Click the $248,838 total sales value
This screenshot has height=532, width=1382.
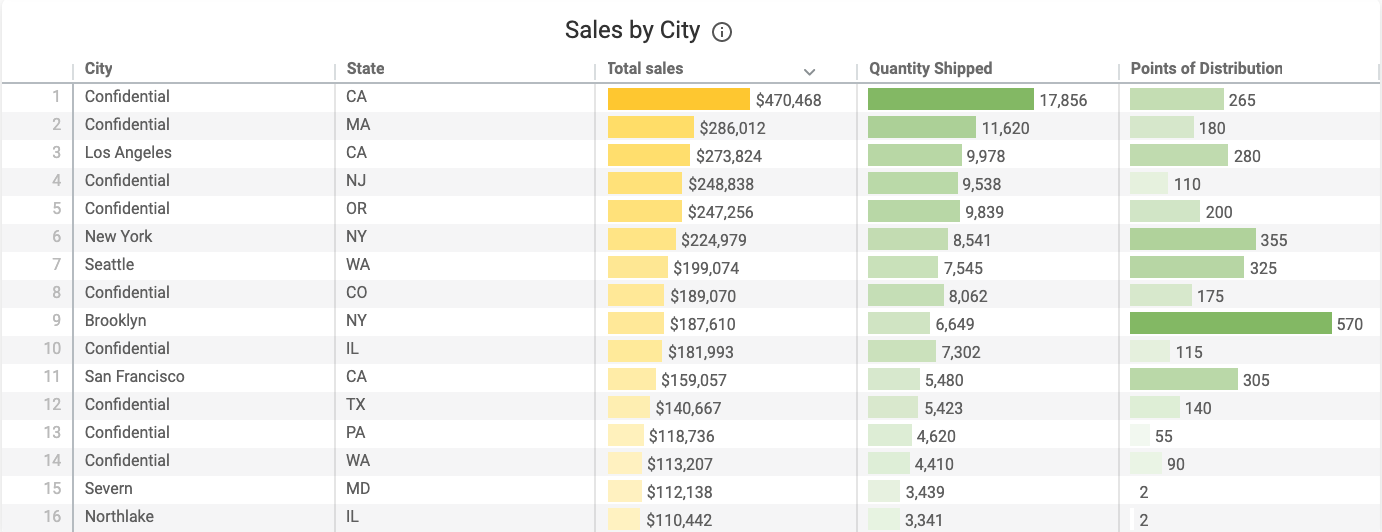pyautogui.click(x=721, y=184)
